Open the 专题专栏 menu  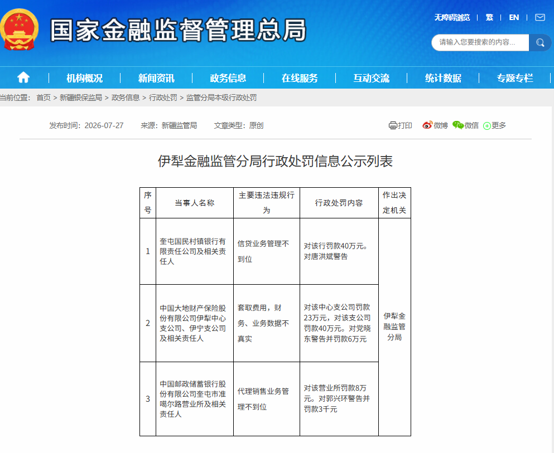click(515, 78)
